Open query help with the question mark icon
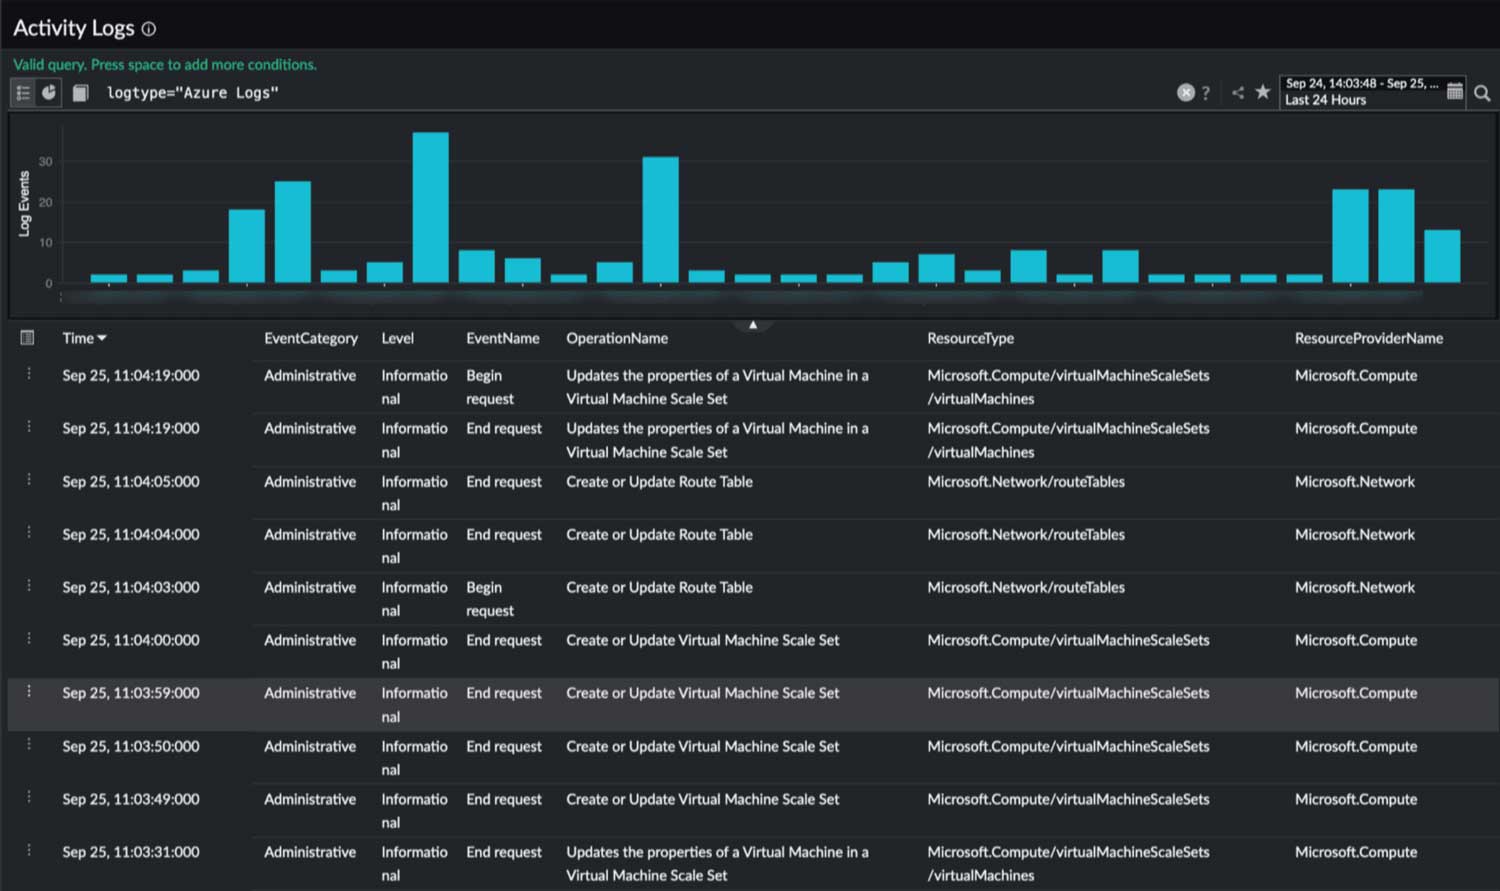The width and height of the screenshot is (1500, 891). click(x=1207, y=92)
